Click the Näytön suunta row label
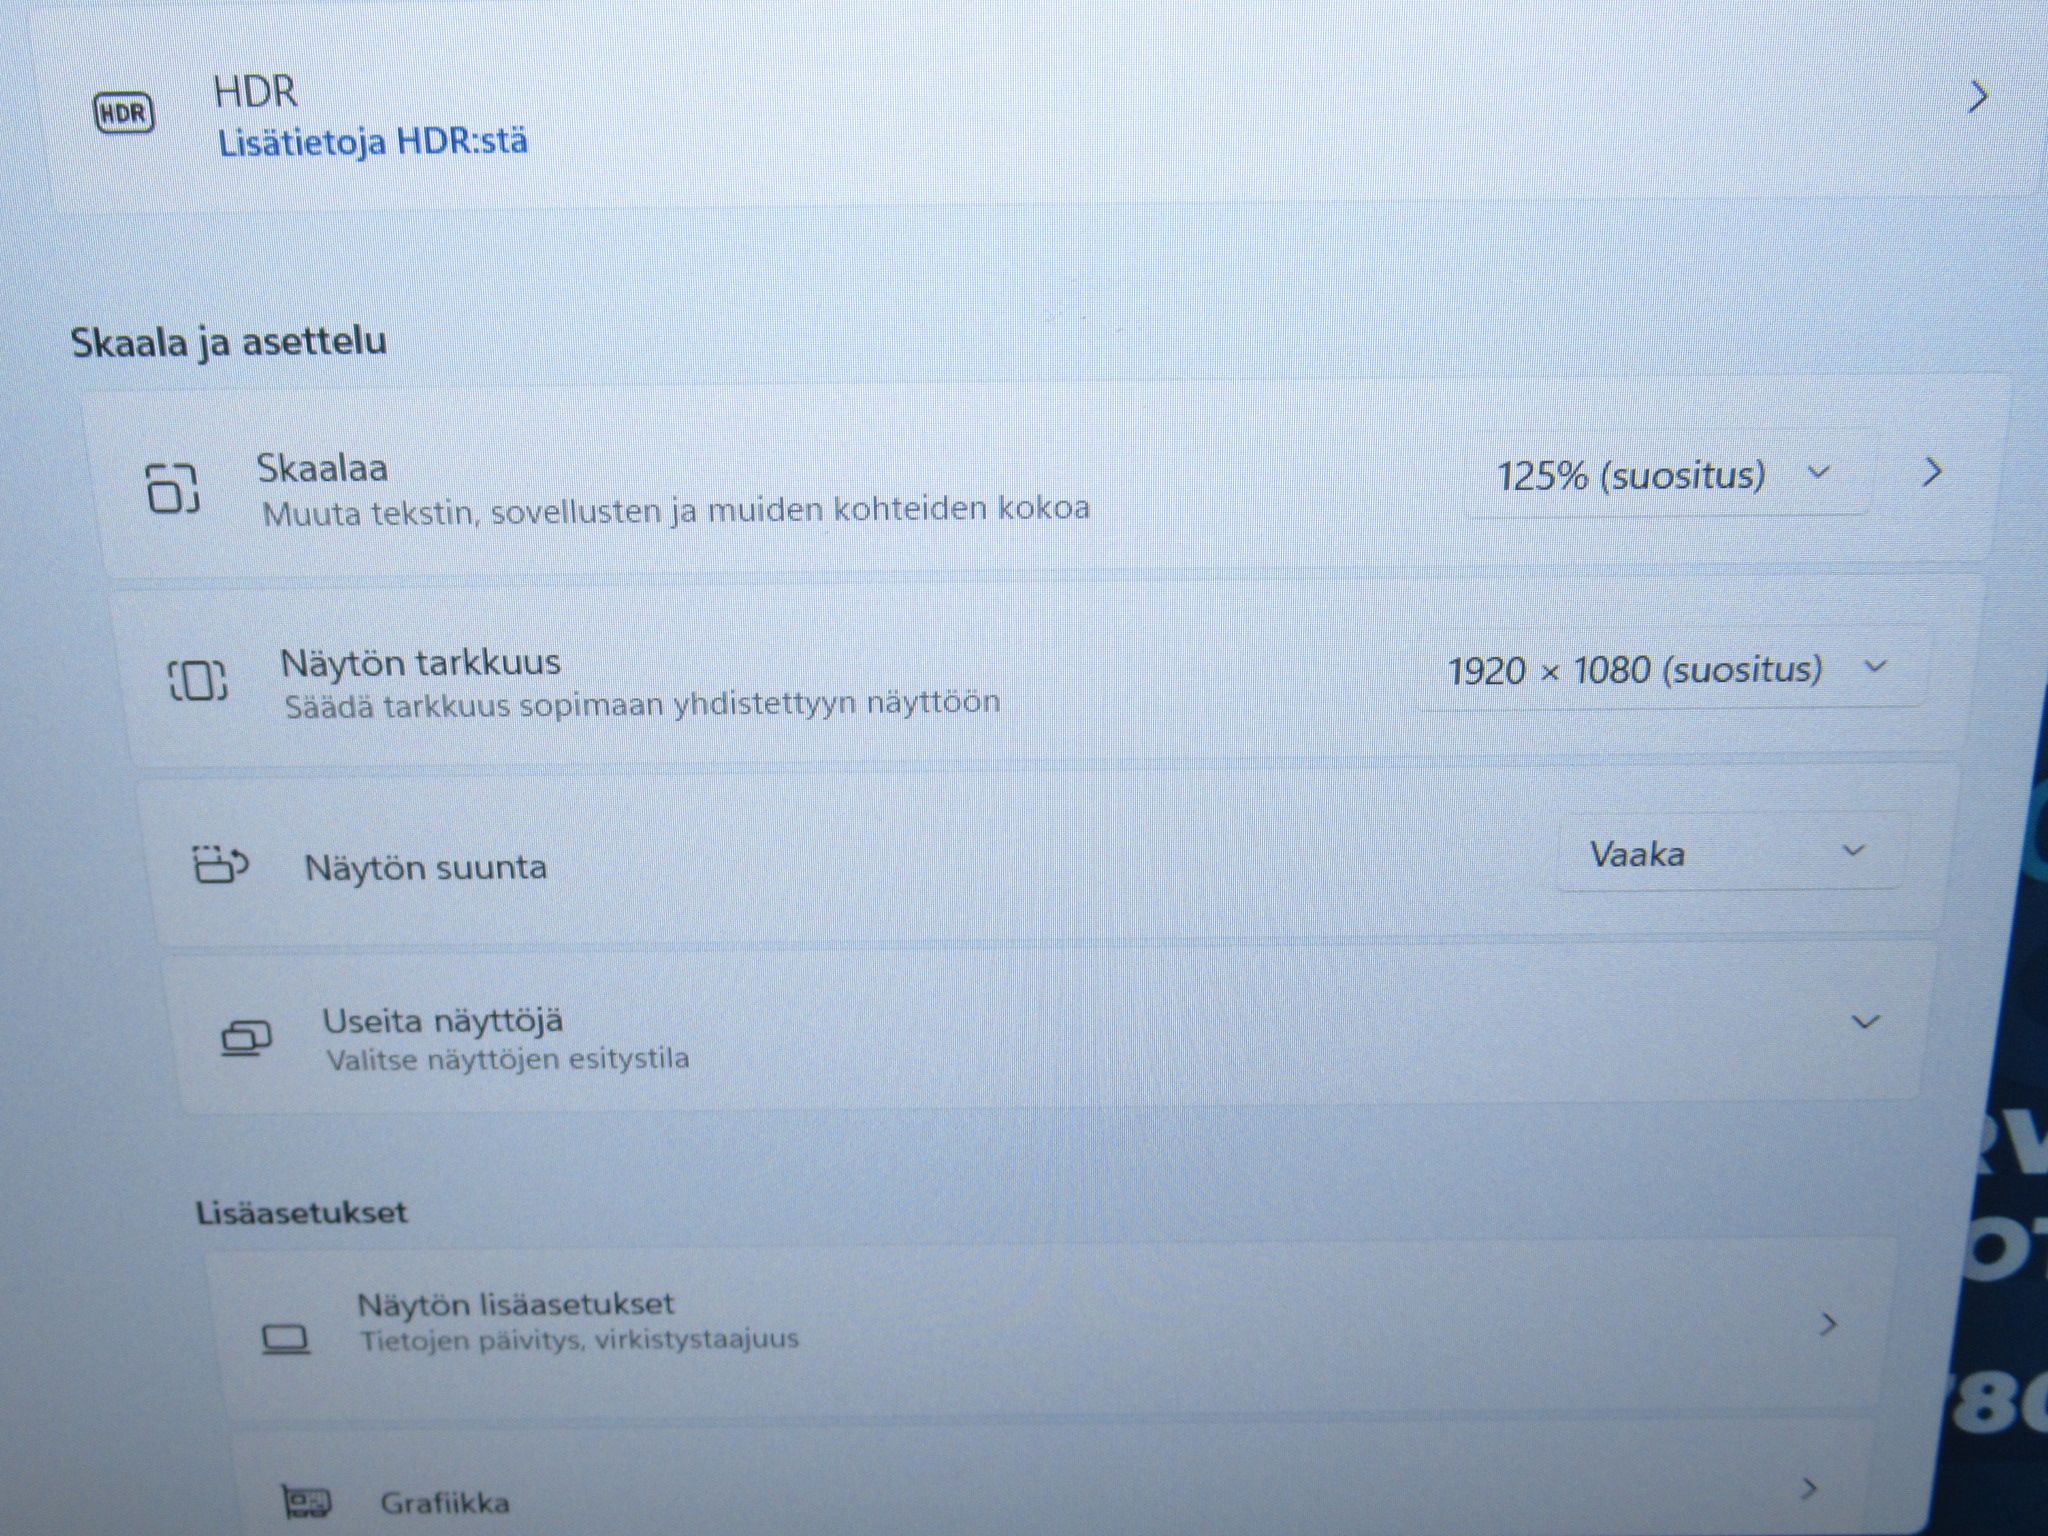Viewport: 2048px width, 1536px height. pos(426,867)
